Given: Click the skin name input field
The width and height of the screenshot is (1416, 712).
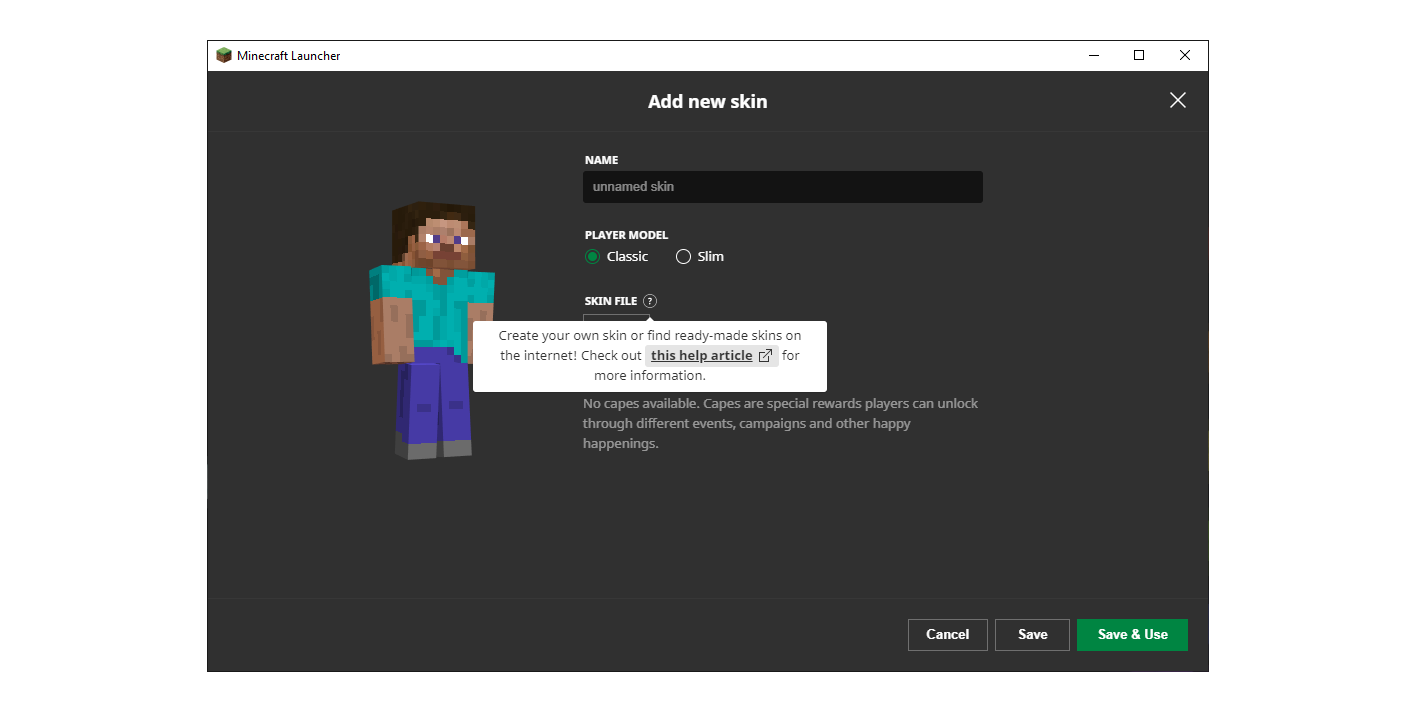Looking at the screenshot, I should [x=783, y=187].
